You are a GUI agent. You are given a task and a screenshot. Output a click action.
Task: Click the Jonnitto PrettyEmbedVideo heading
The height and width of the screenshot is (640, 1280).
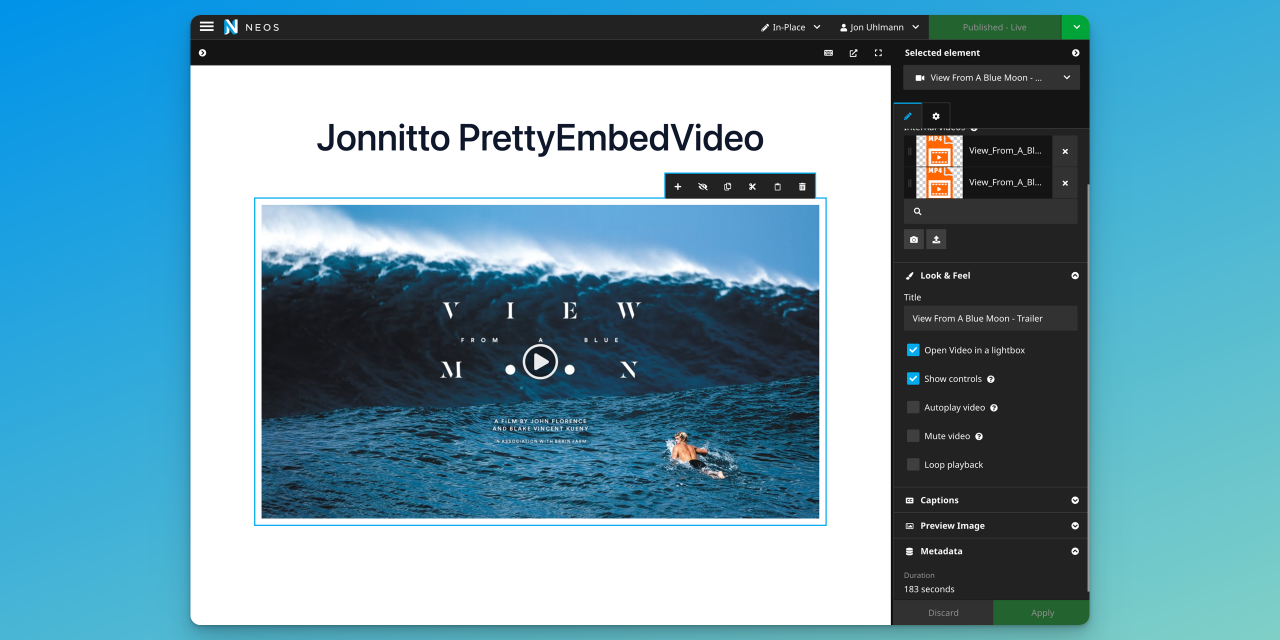[x=540, y=138]
